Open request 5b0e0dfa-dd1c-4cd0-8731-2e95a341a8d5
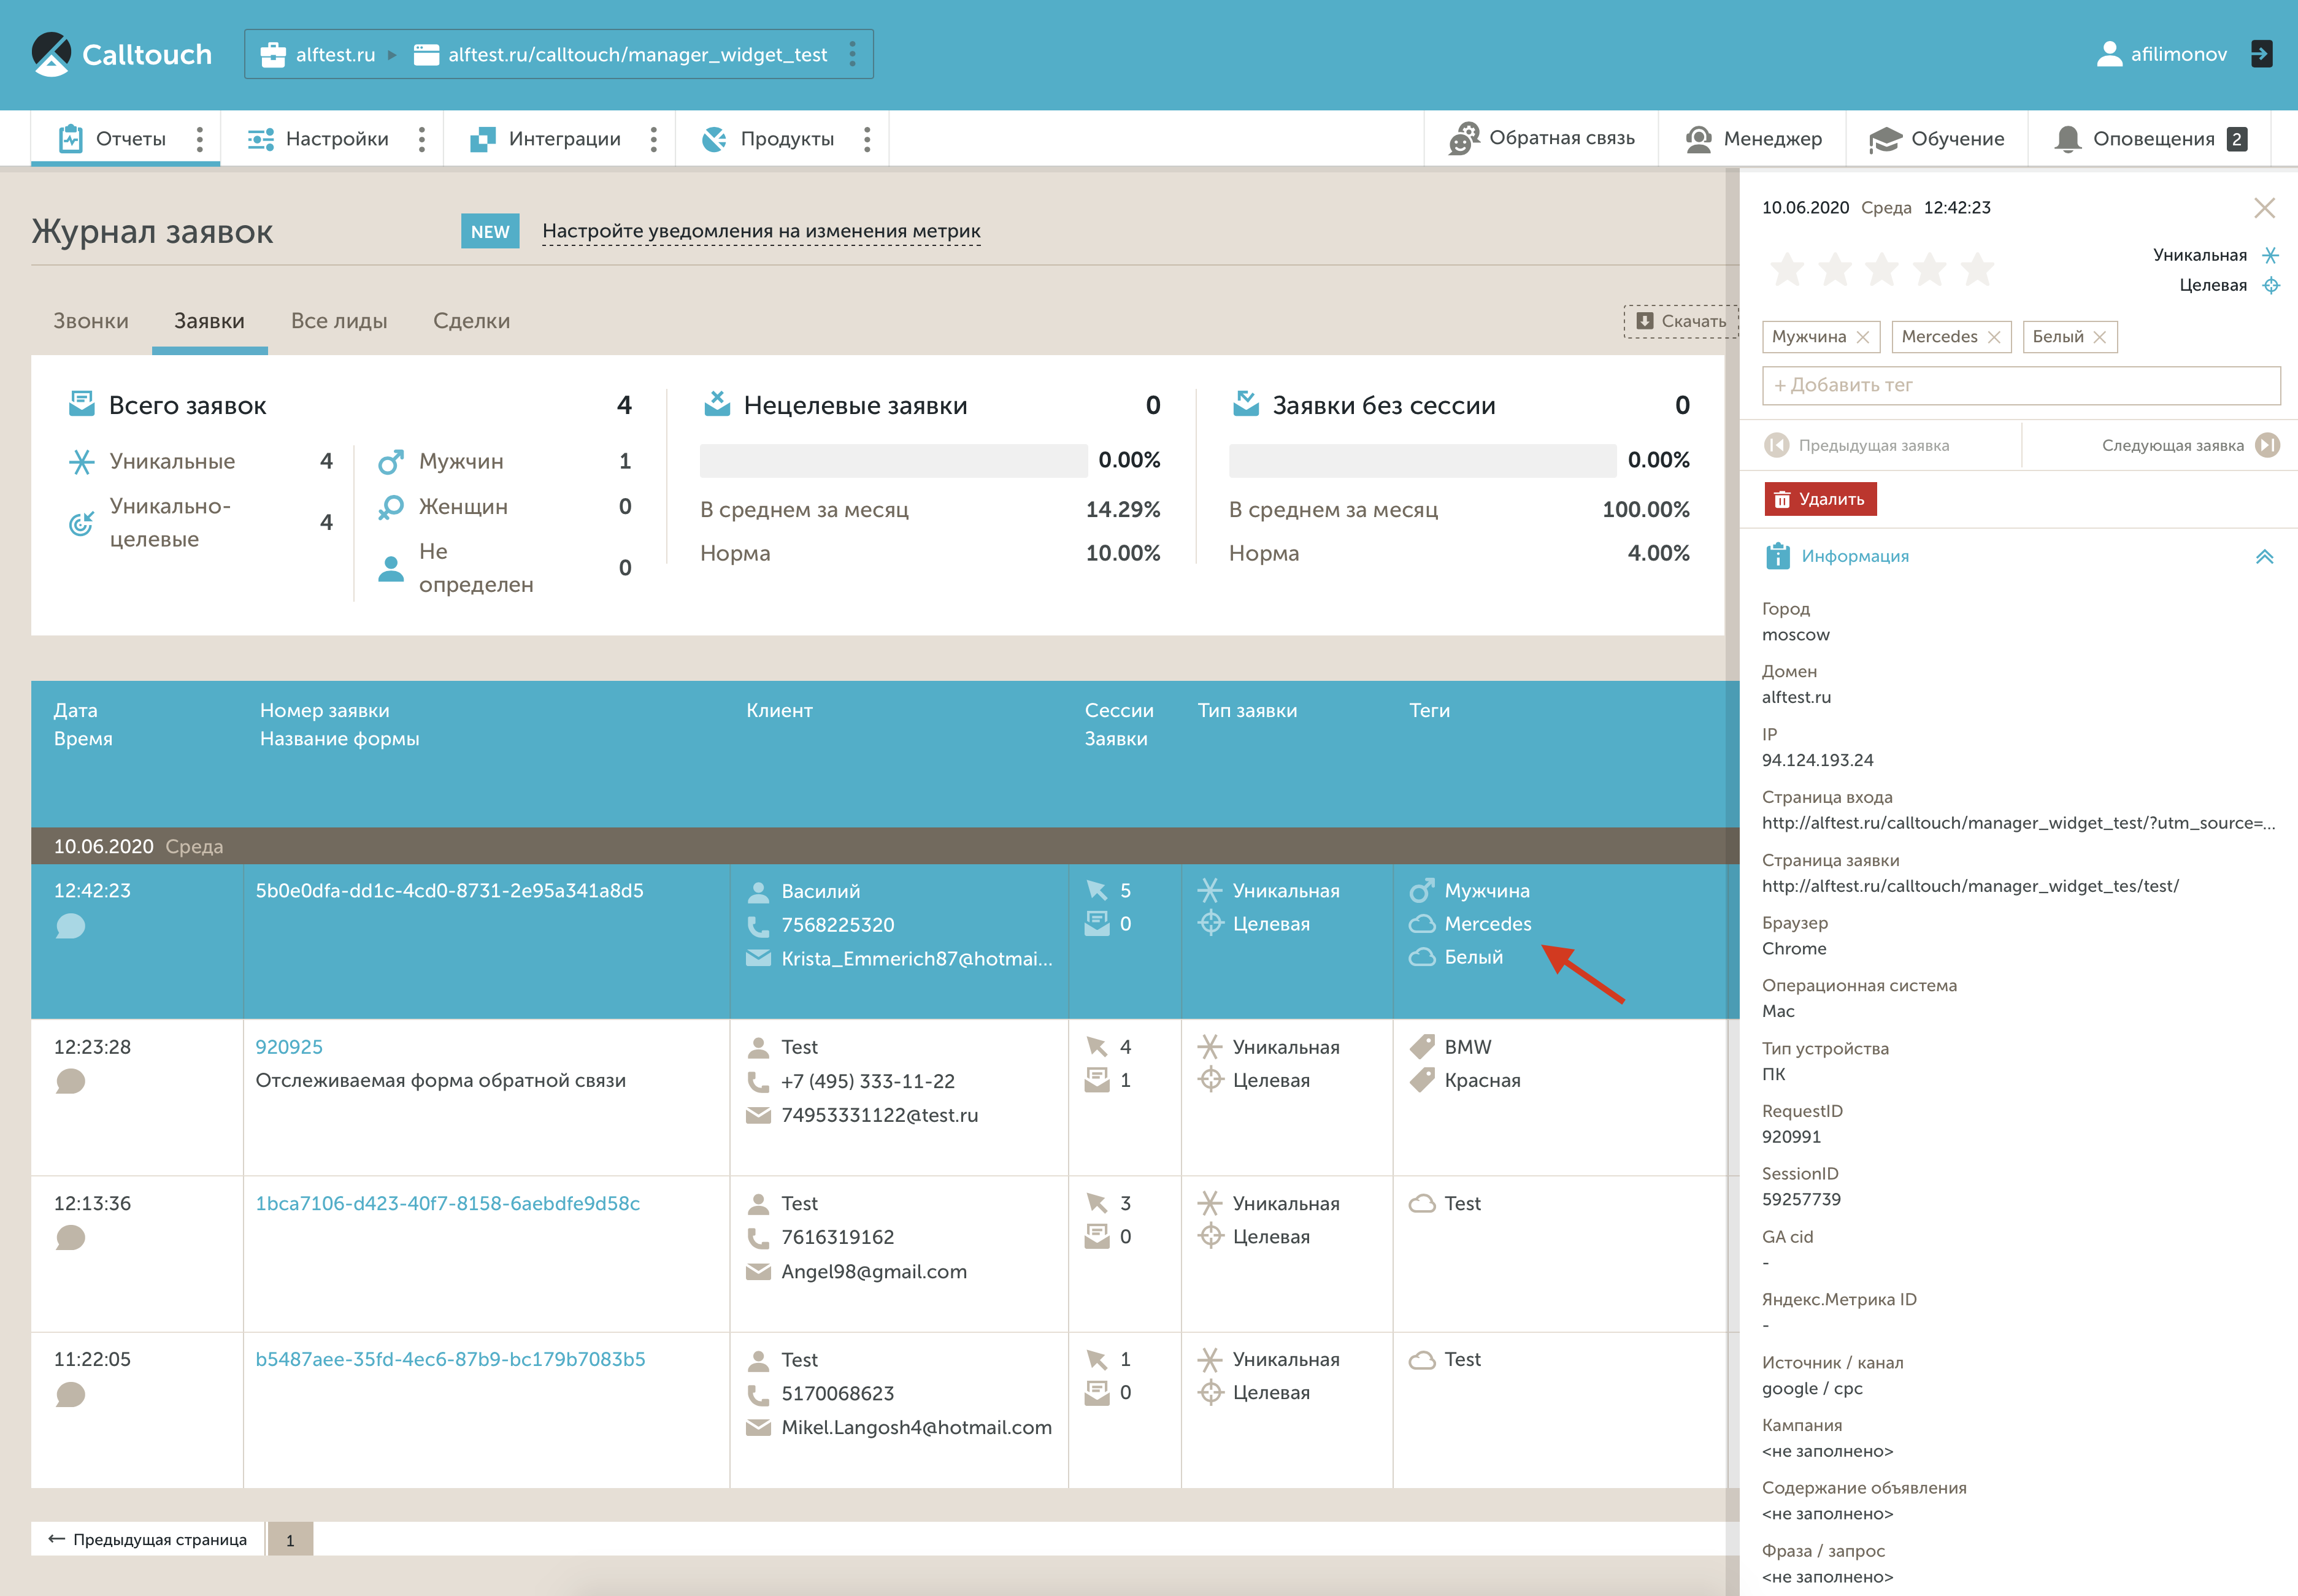This screenshot has width=2298, height=1596. [x=449, y=890]
